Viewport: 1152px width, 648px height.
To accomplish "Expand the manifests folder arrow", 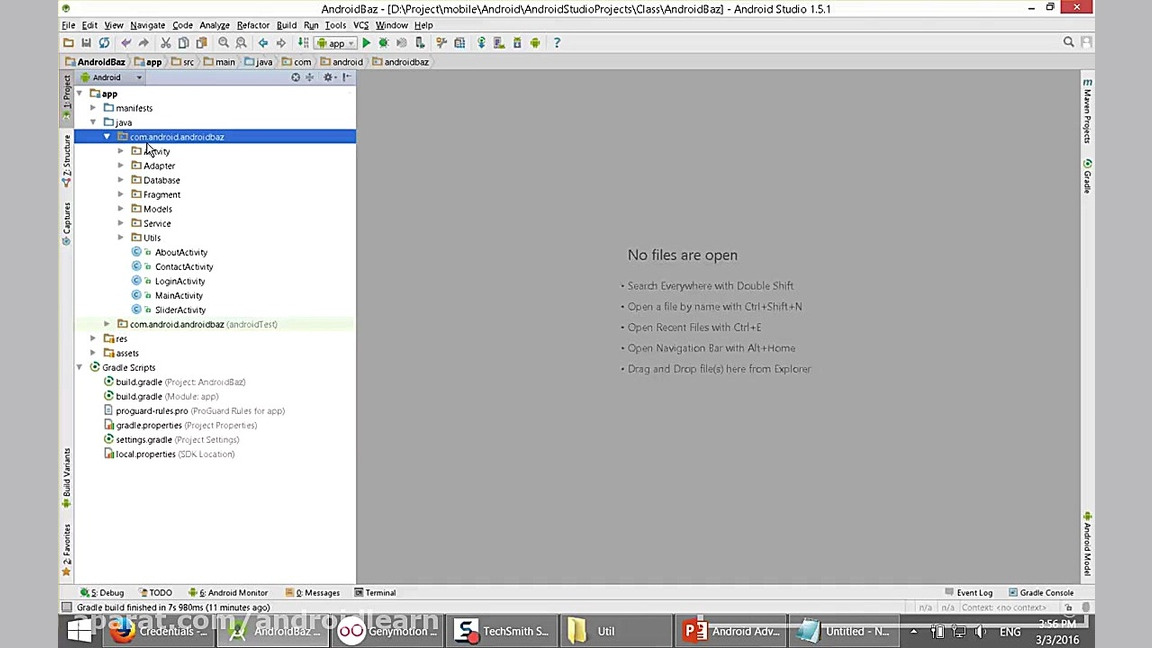I will coord(93,108).
